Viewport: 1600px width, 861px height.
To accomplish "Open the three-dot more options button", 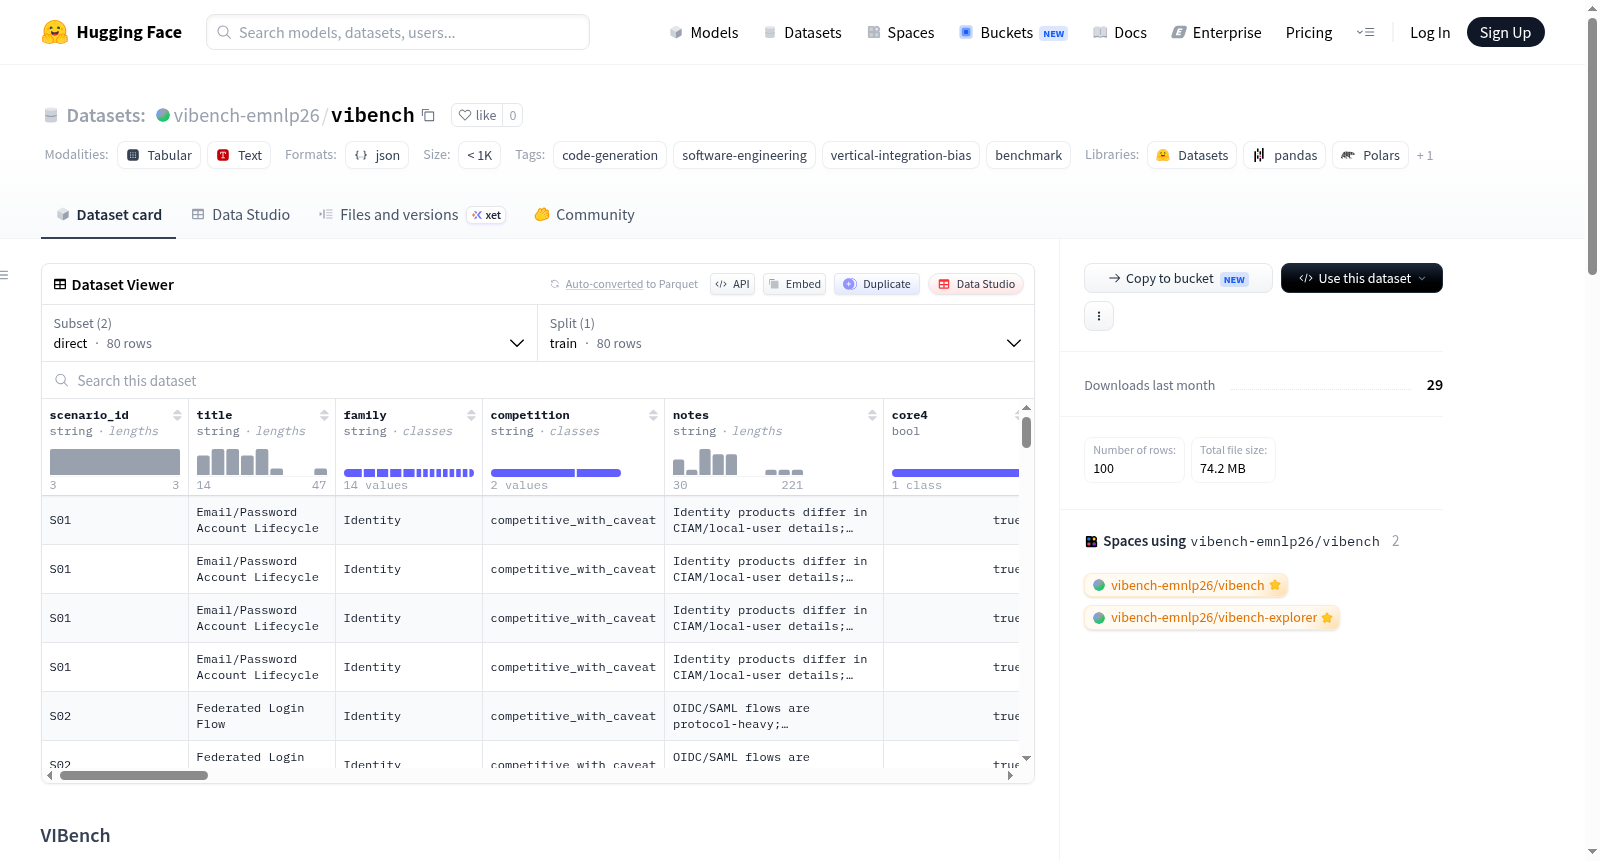I will pyautogui.click(x=1099, y=316).
